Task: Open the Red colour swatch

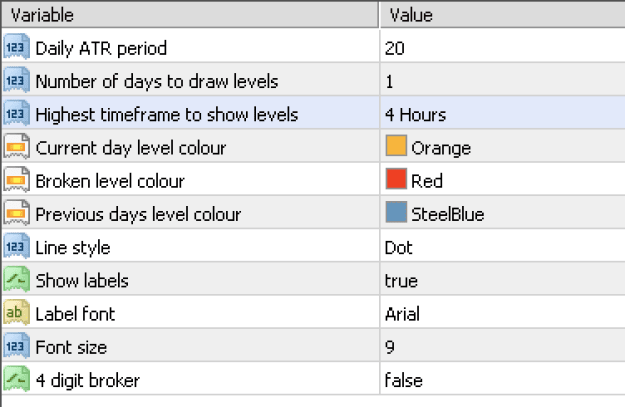Action: (x=396, y=179)
